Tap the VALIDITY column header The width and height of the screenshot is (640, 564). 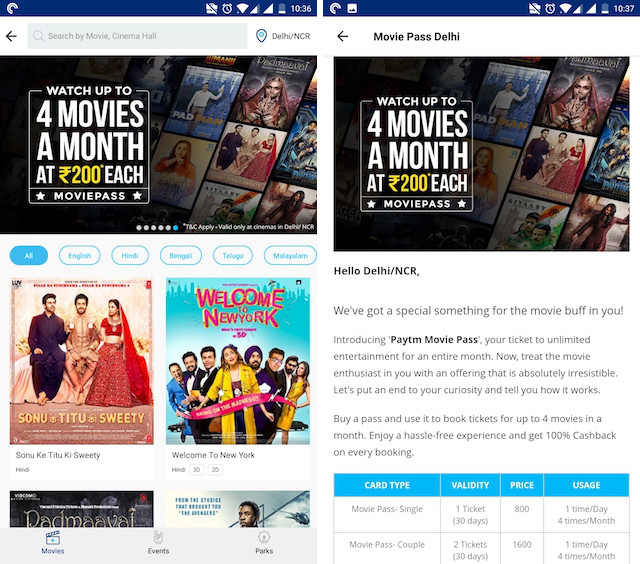pyautogui.click(x=470, y=485)
